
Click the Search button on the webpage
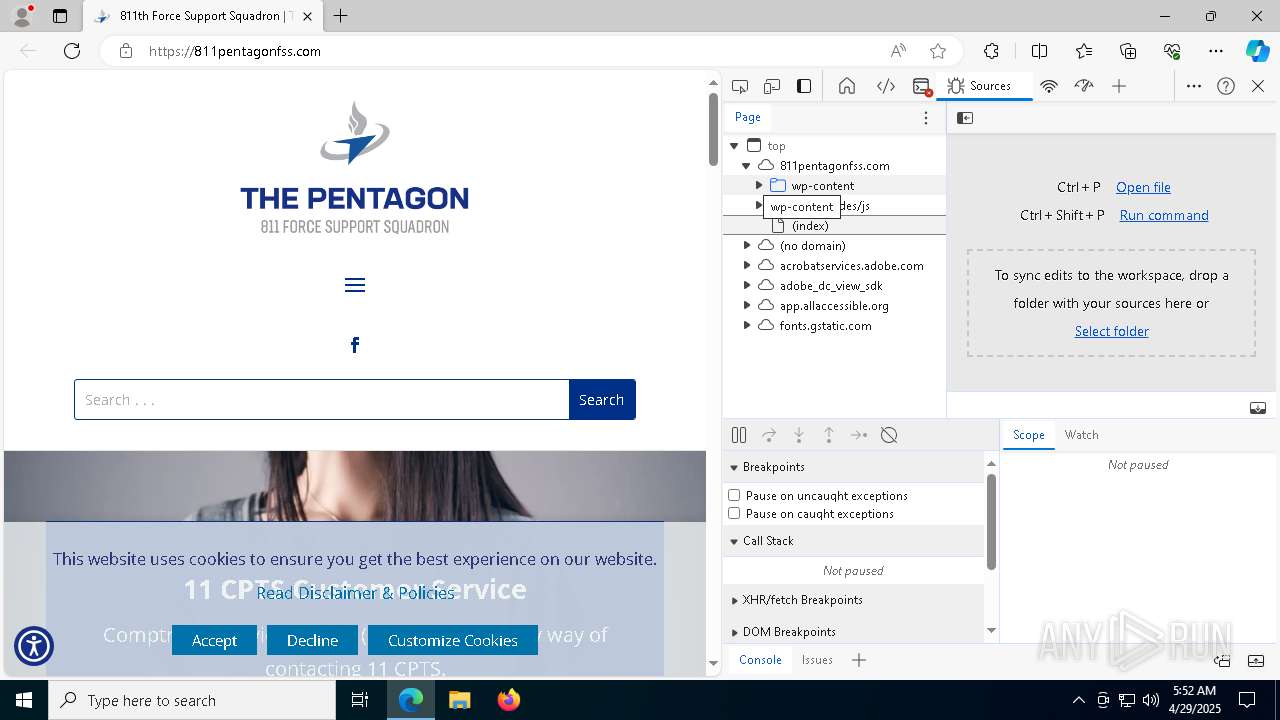602,400
